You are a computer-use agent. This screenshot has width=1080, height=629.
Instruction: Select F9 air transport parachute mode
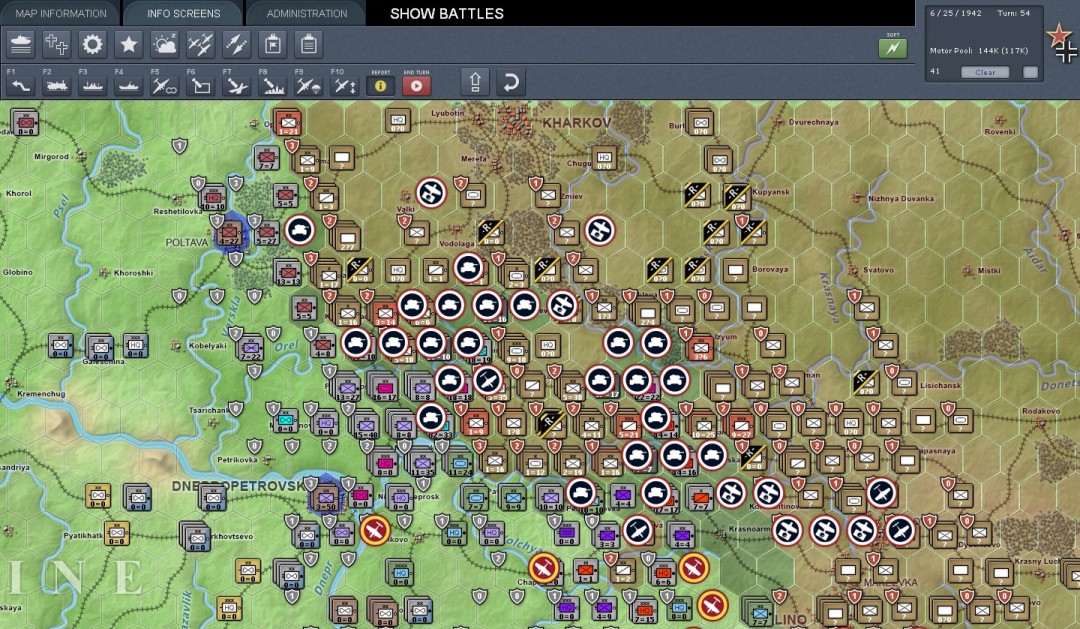[x=308, y=86]
